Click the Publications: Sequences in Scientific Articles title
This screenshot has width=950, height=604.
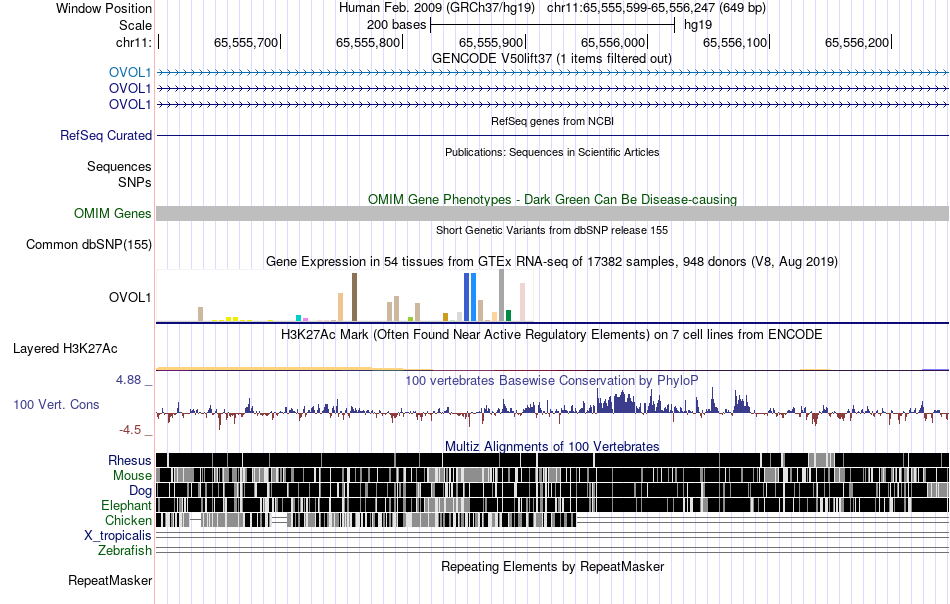[x=552, y=152]
